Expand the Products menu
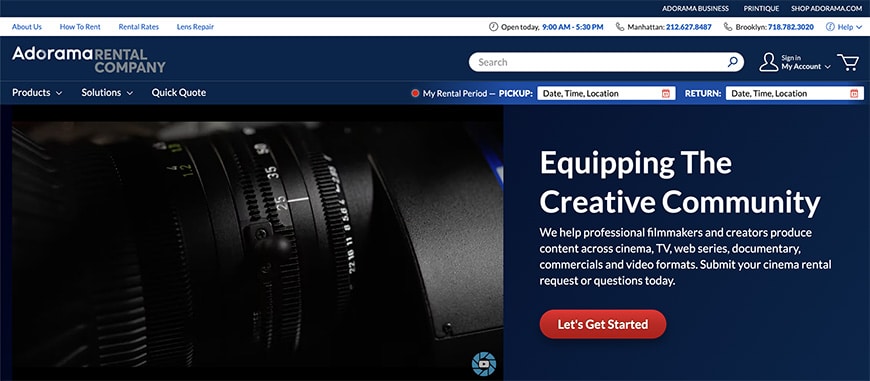Viewport: 870px width, 381px height. [37, 93]
